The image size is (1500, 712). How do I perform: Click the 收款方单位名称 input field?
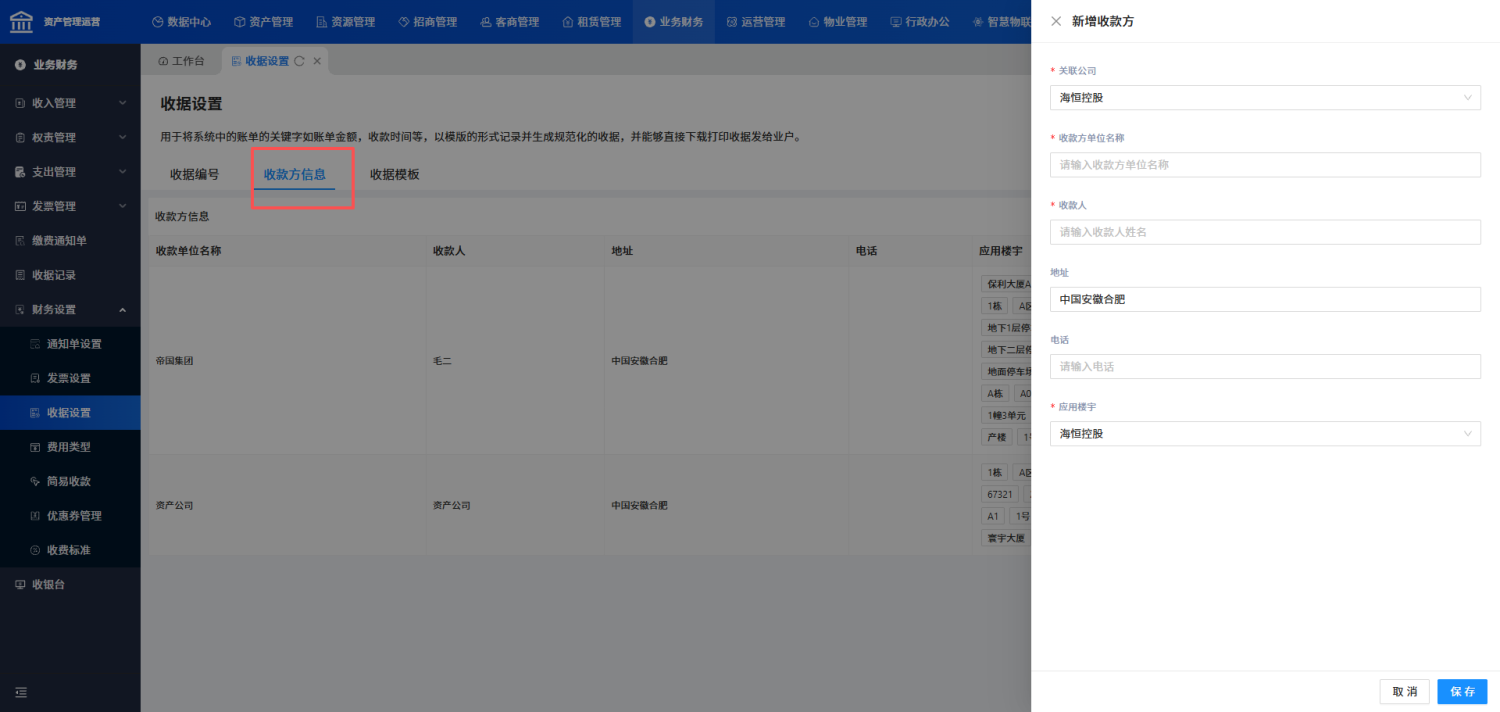click(1265, 165)
